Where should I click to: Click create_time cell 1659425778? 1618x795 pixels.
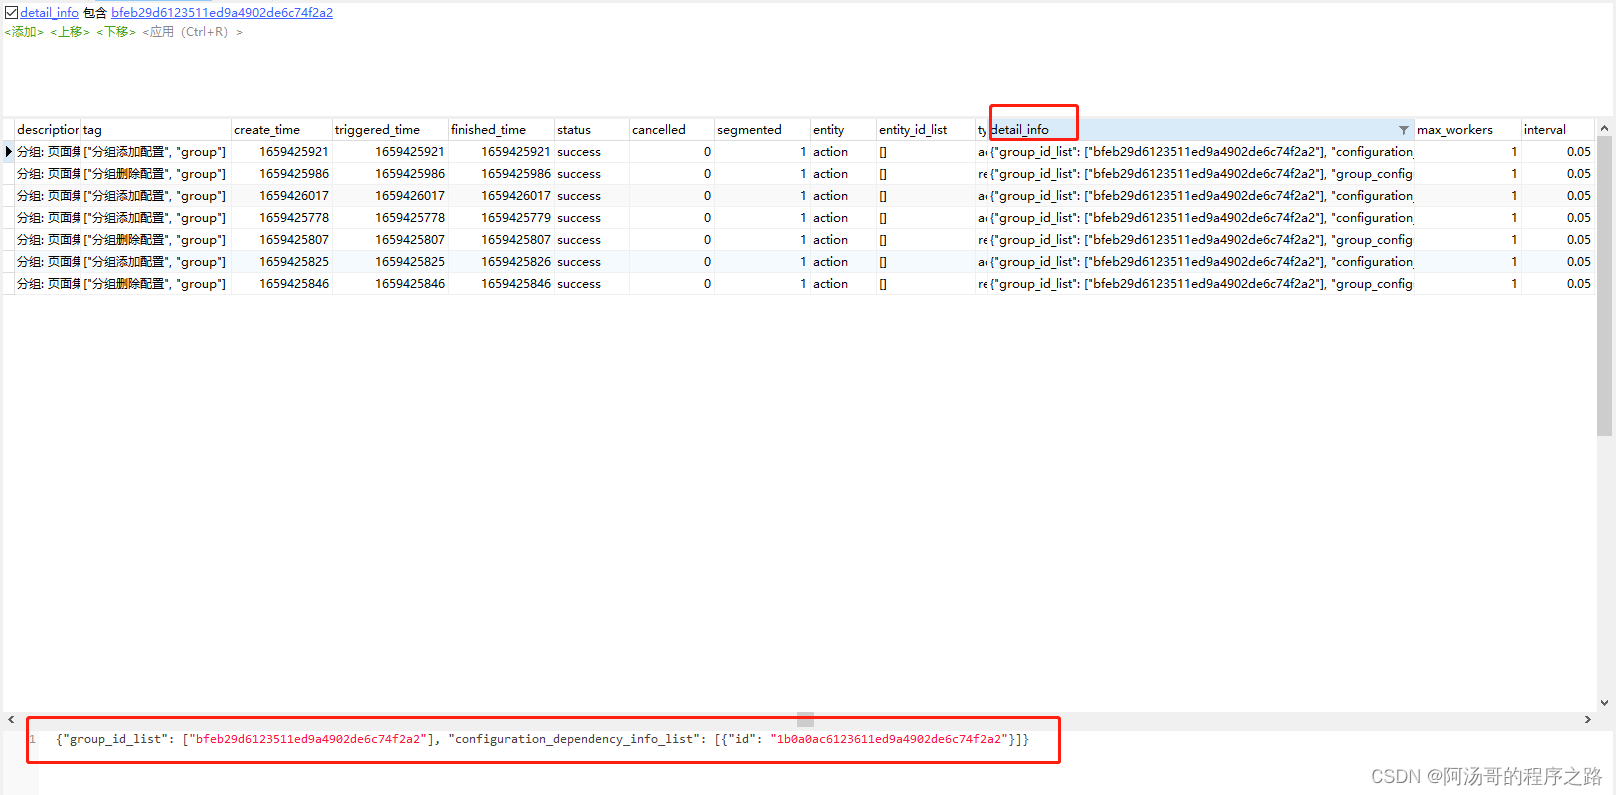click(x=282, y=218)
